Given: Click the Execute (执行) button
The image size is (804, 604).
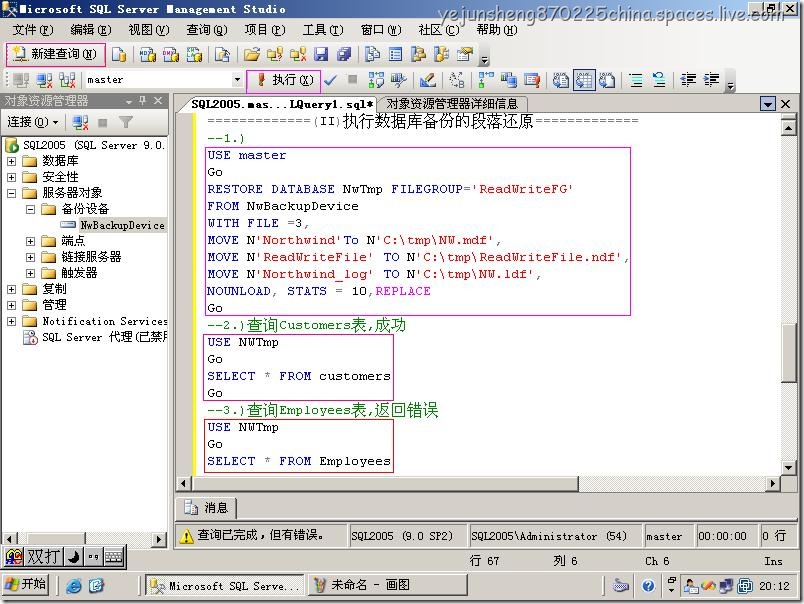Looking at the screenshot, I should coord(284,80).
